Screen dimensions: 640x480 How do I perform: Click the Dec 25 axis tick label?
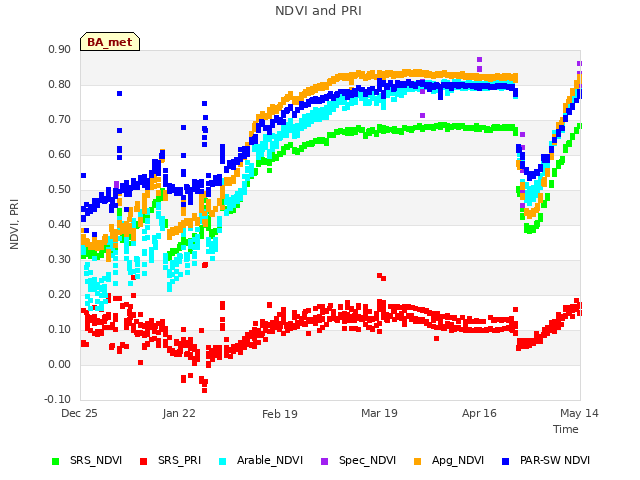[79, 413]
